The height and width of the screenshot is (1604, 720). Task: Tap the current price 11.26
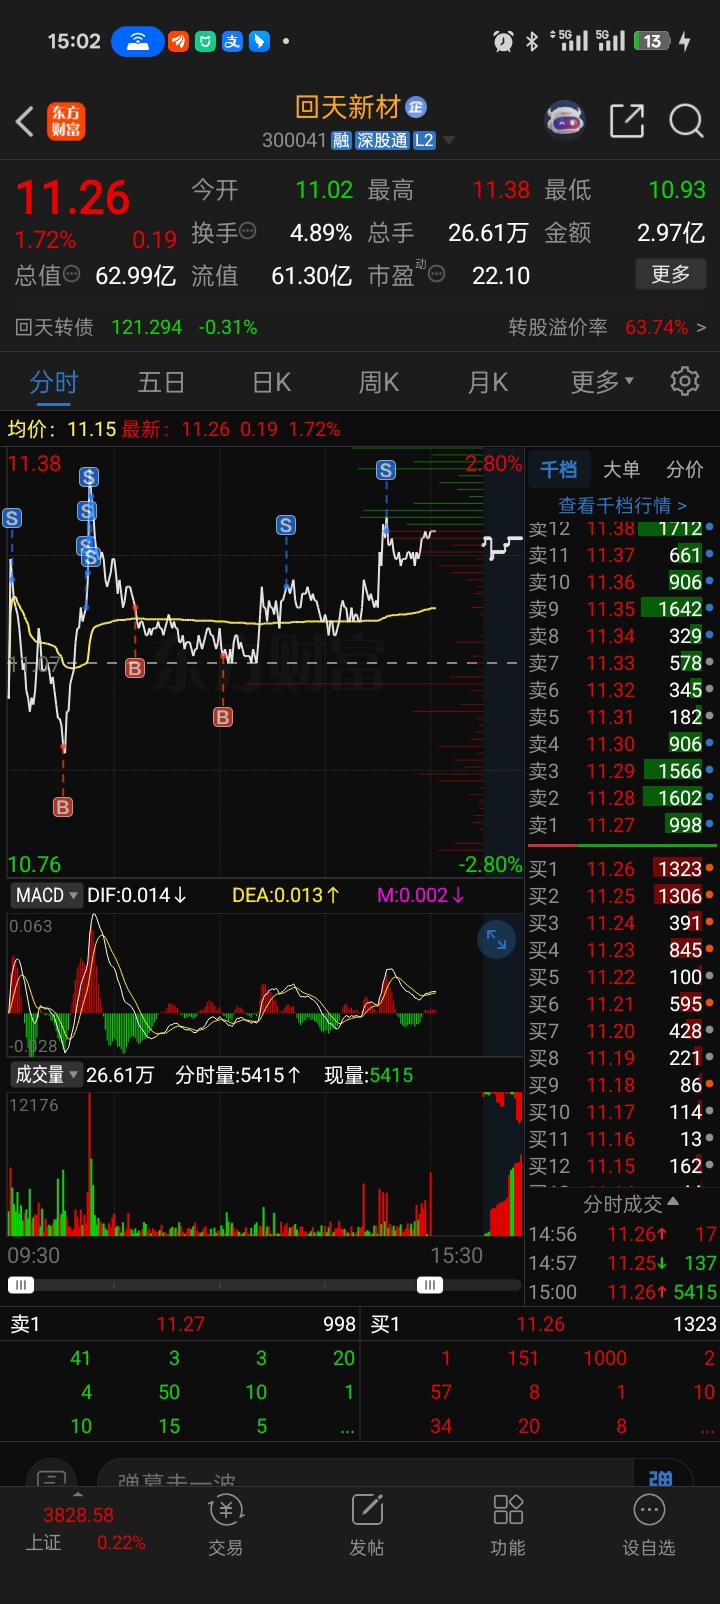[x=73, y=197]
